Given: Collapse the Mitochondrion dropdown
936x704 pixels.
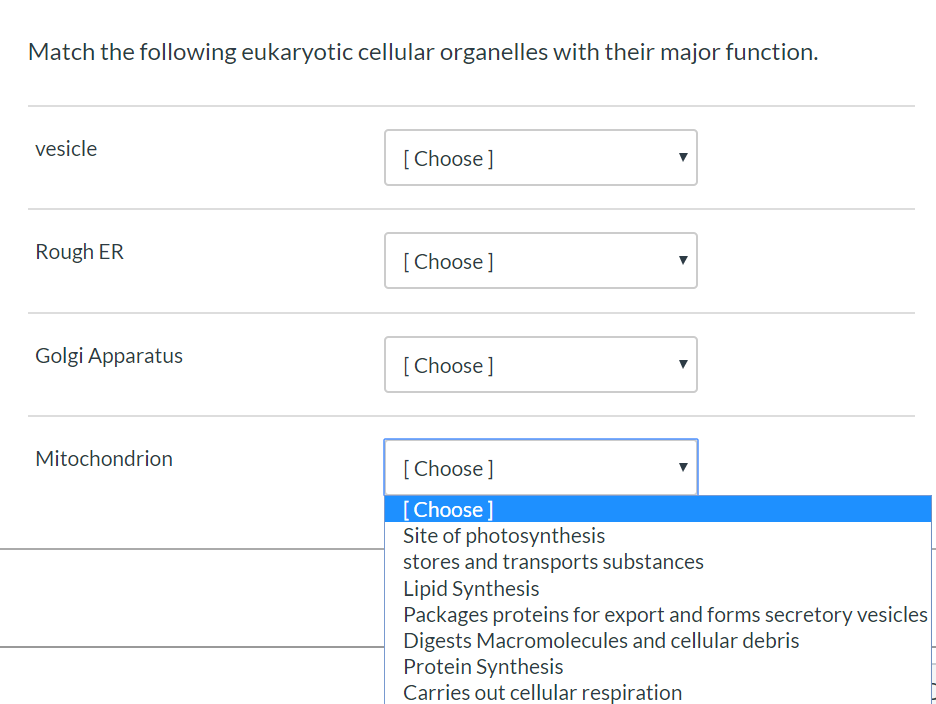Looking at the screenshot, I should click(540, 466).
